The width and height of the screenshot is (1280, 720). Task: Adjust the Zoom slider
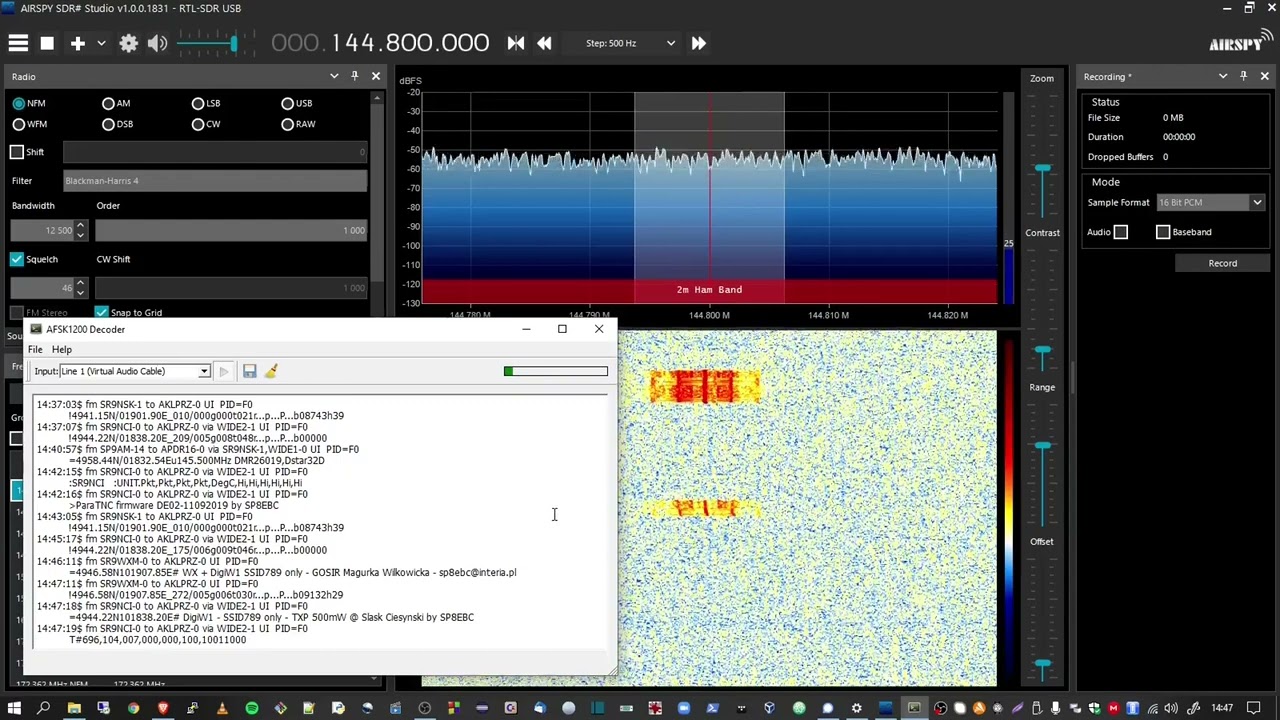point(1043,169)
